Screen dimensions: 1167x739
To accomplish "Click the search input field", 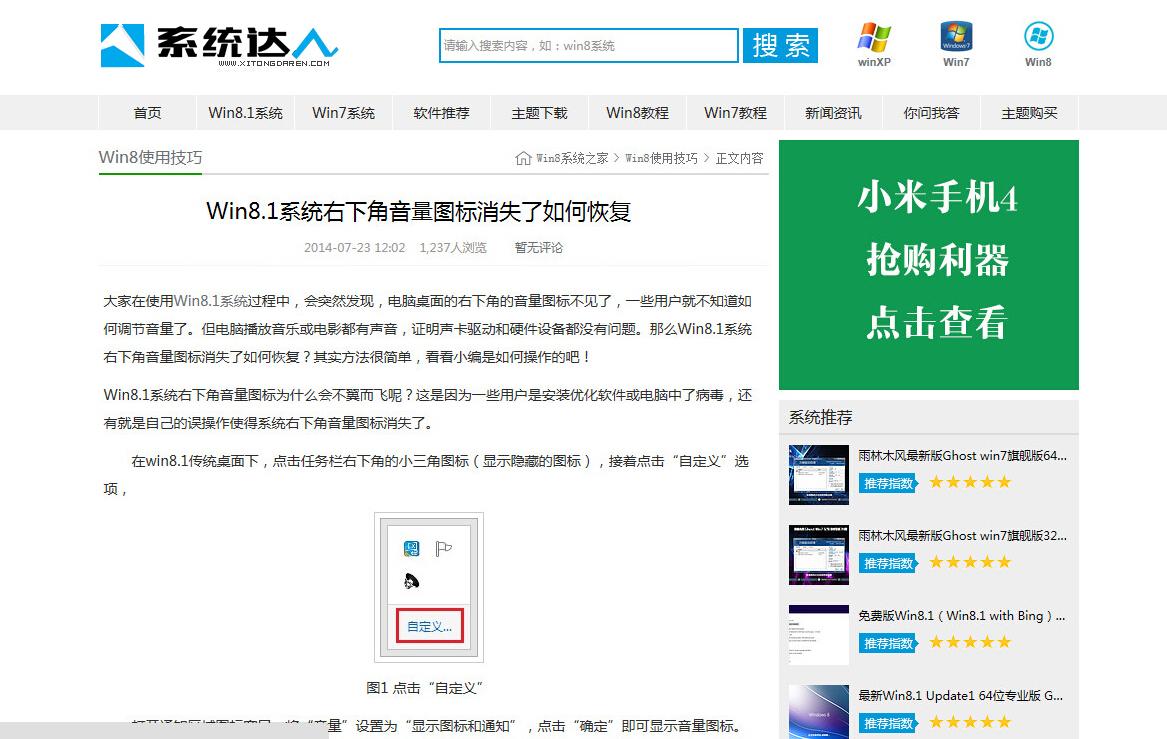I will 588,45.
